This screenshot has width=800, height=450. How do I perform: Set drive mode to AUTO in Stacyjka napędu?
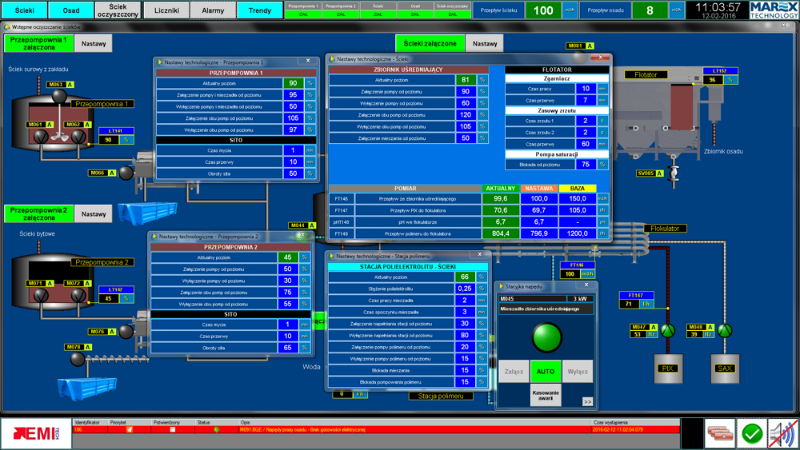tap(546, 369)
